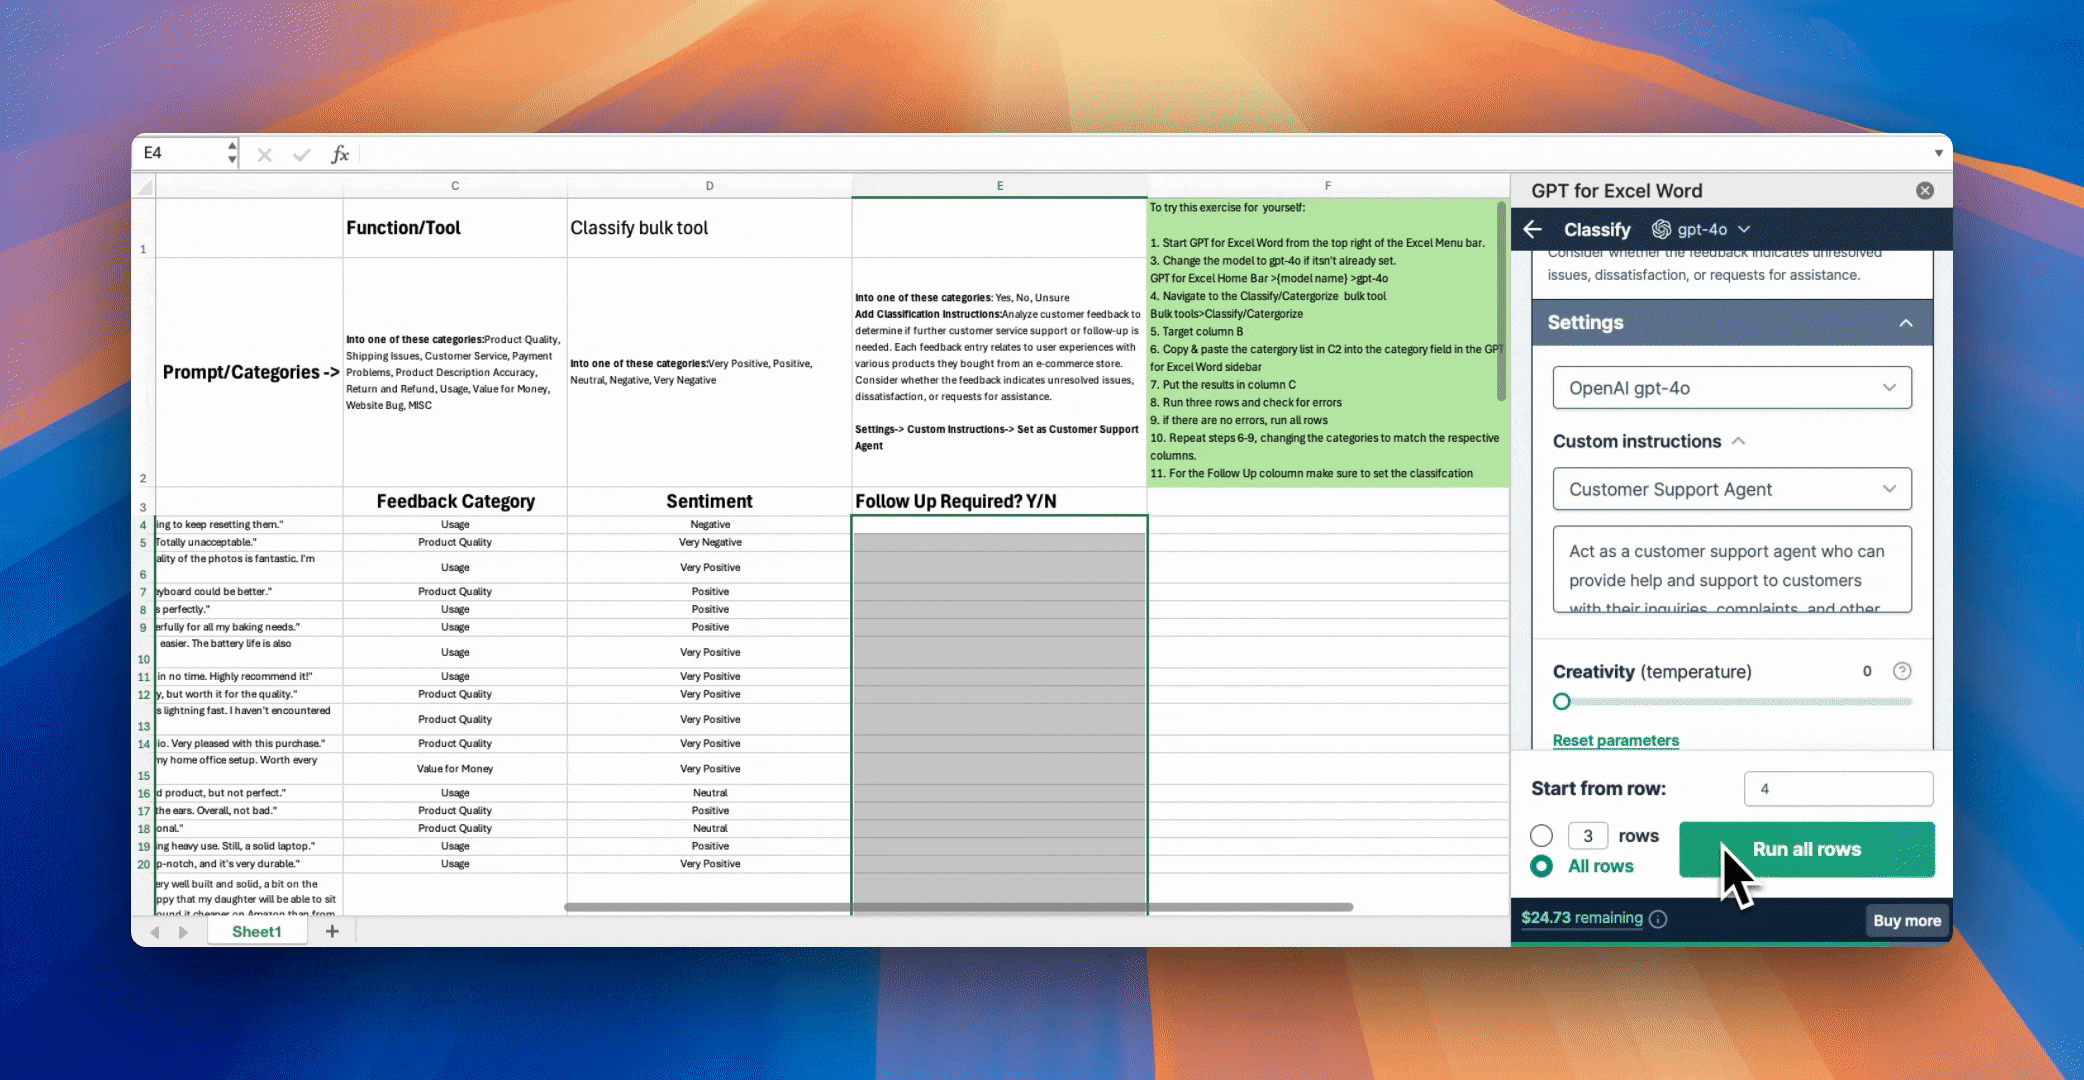Image resolution: width=2084 pixels, height=1080 pixels.
Task: Click the select-all corner of the grid
Action: pyautogui.click(x=144, y=186)
